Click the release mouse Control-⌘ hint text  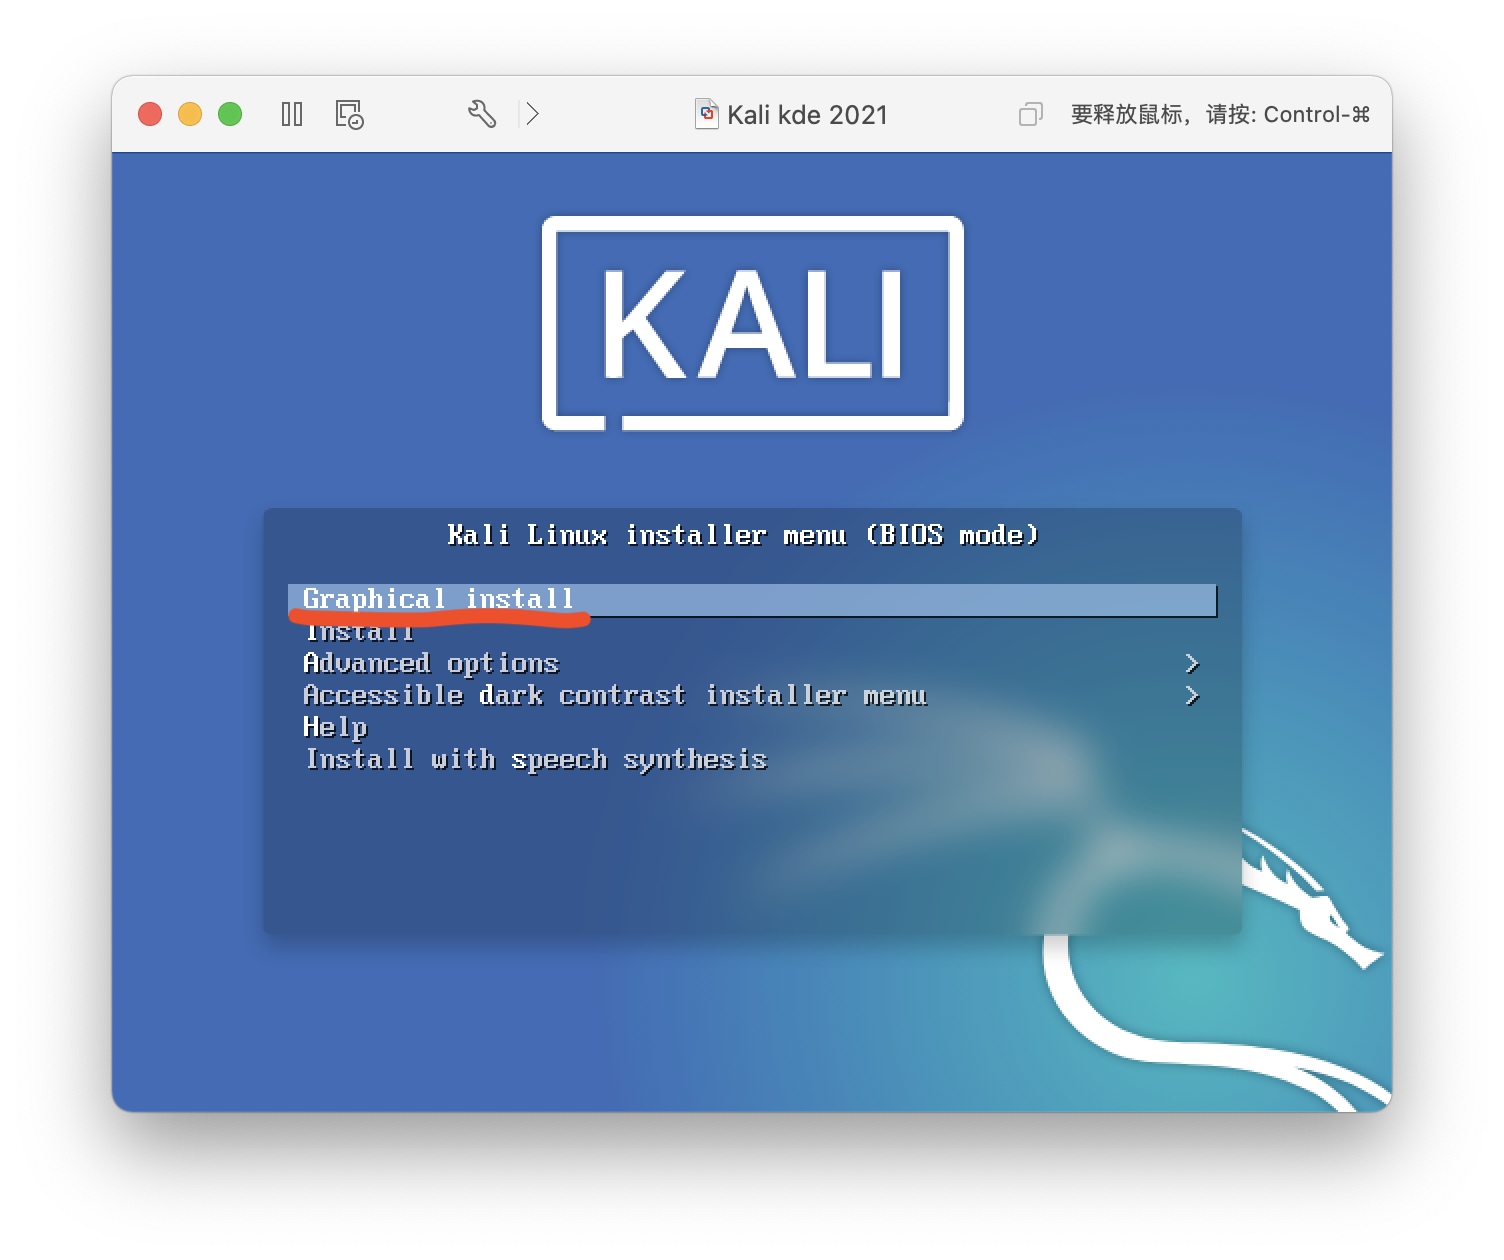pyautogui.click(x=1220, y=114)
